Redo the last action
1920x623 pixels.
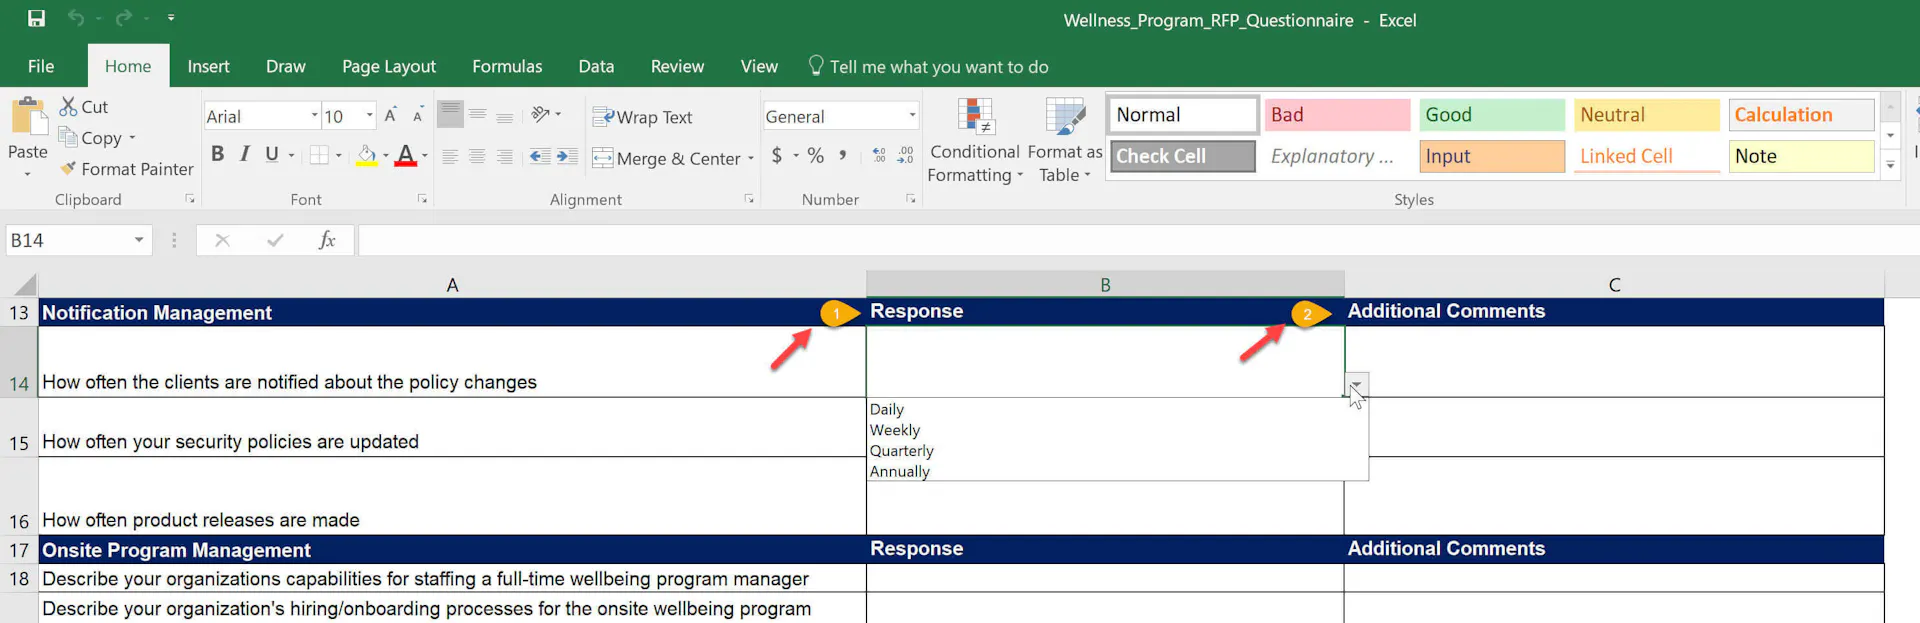(124, 18)
